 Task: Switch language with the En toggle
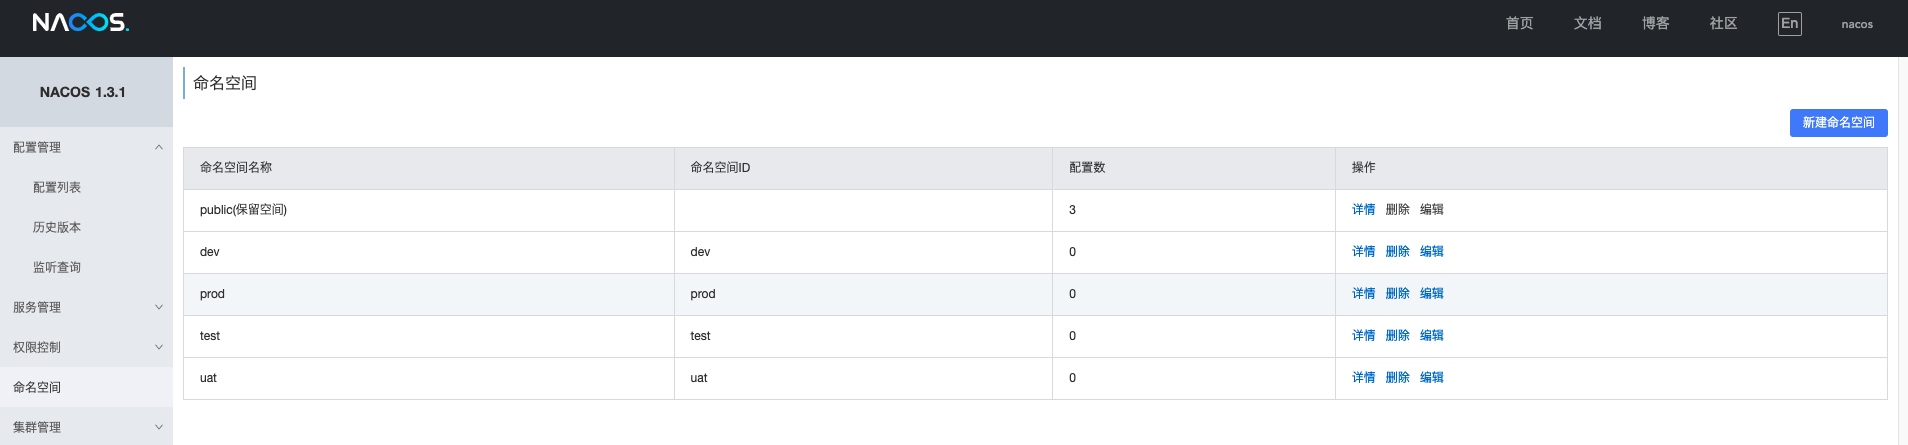coord(1789,24)
